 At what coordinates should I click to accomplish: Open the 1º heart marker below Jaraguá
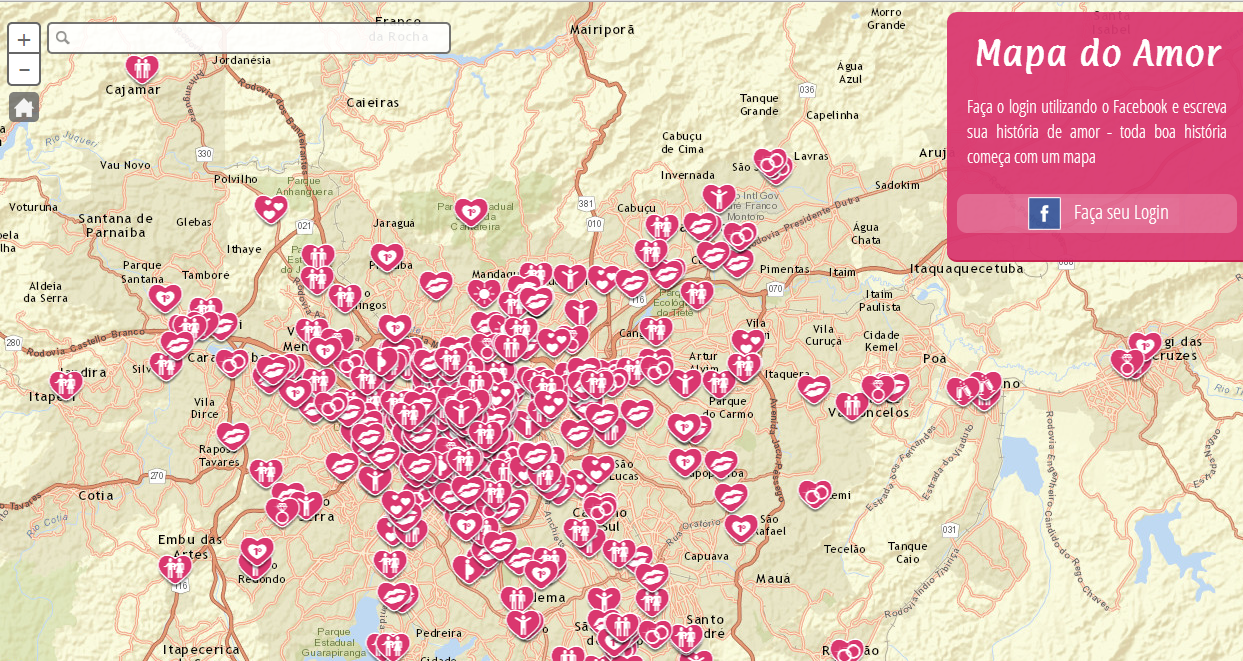coord(387,258)
